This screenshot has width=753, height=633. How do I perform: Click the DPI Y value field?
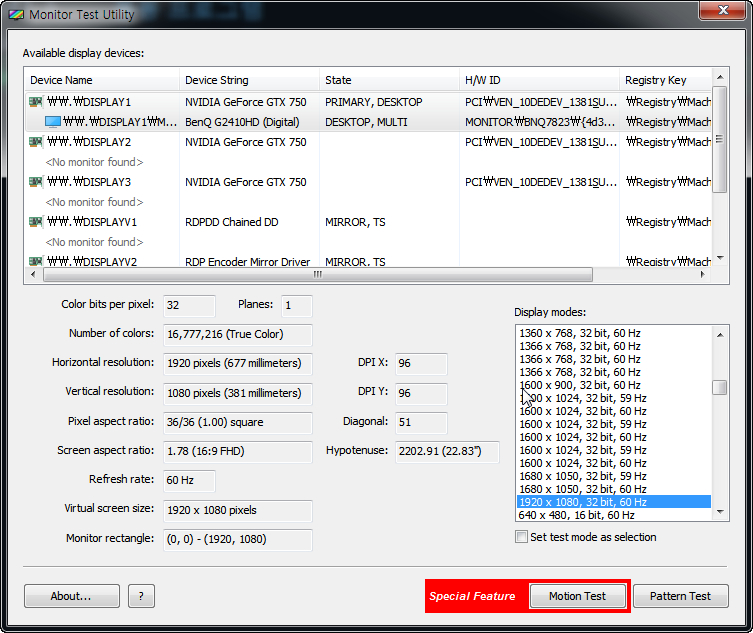click(x=421, y=393)
